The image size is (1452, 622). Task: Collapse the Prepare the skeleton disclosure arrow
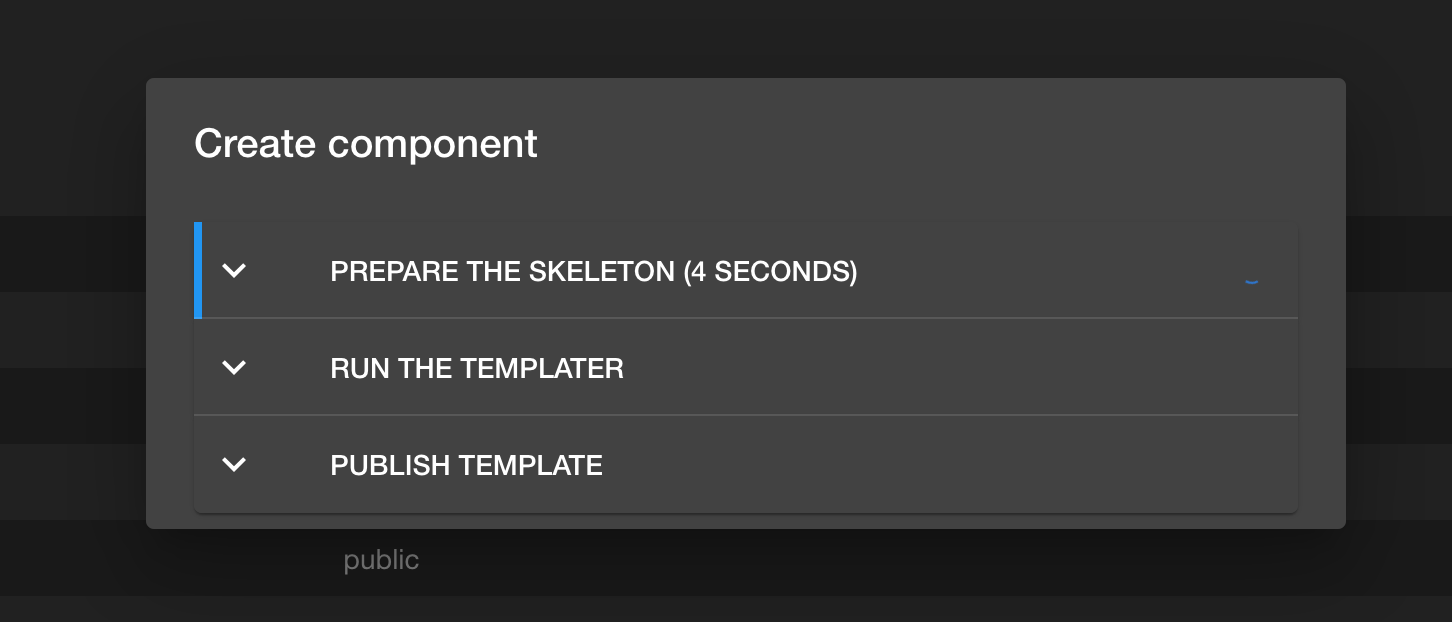pyautogui.click(x=234, y=270)
